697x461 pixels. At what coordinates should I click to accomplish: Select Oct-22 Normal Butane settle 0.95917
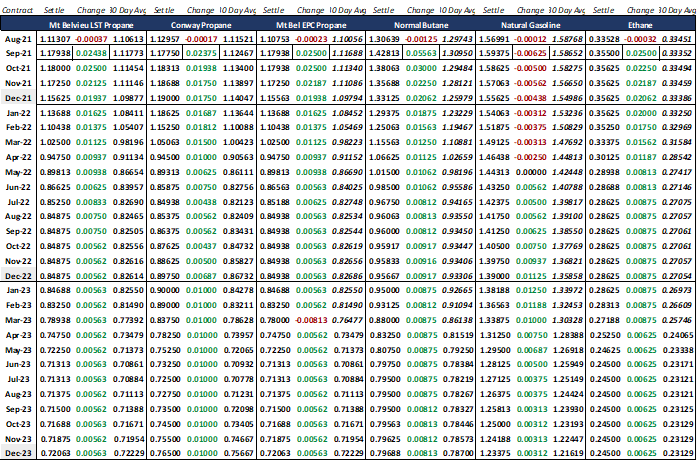pyautogui.click(x=385, y=246)
